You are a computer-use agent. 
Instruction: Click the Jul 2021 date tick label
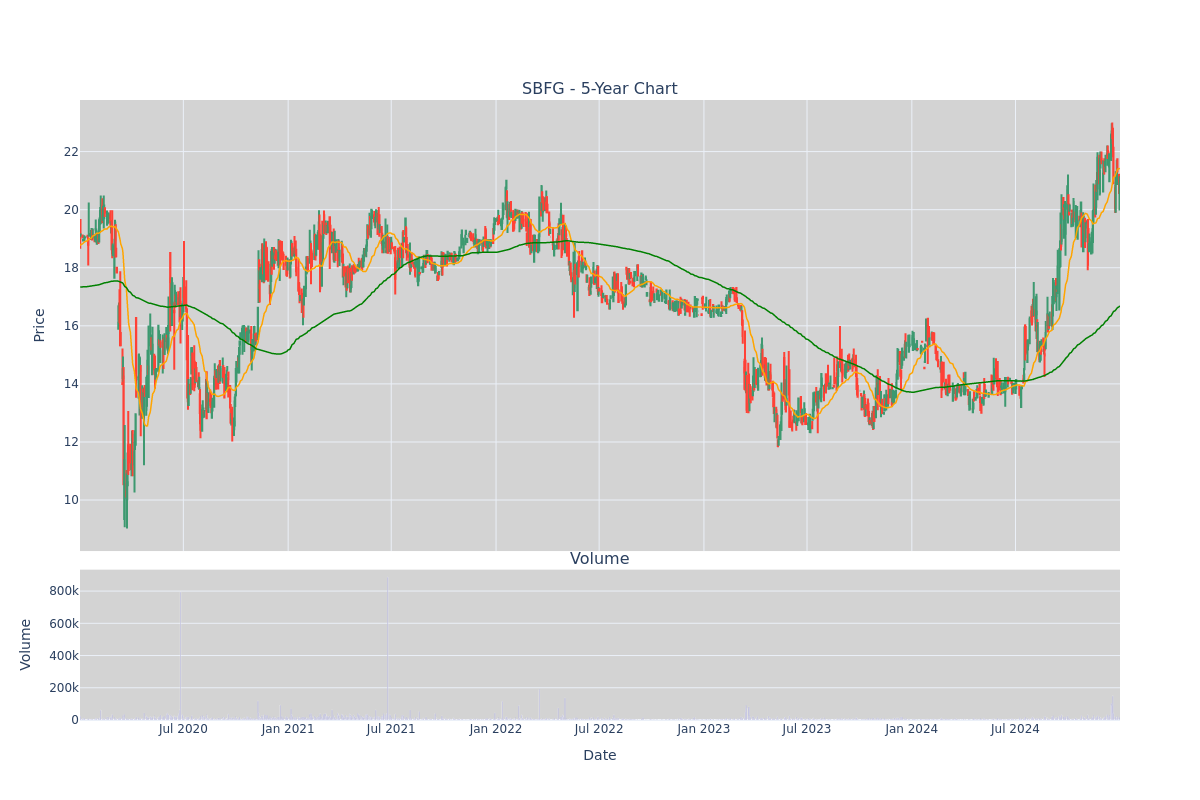coord(391,729)
